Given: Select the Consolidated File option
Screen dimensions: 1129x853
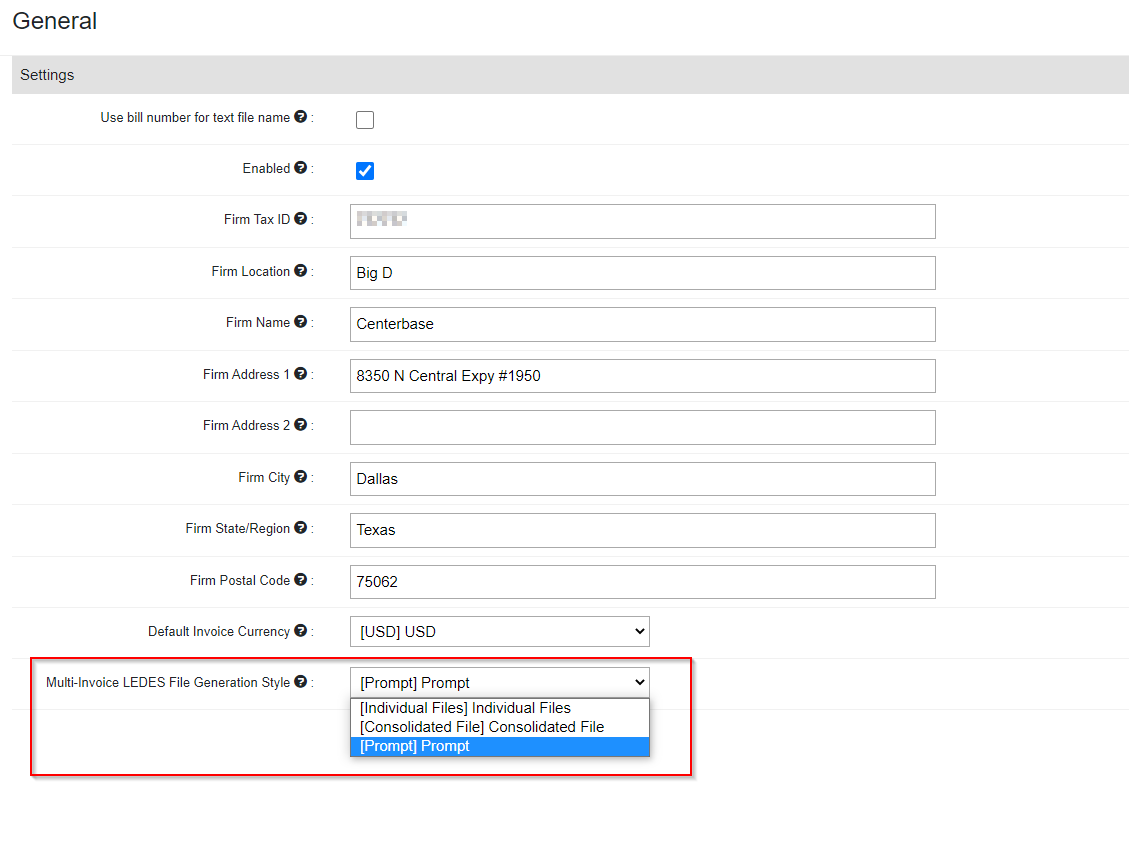Looking at the screenshot, I should pyautogui.click(x=484, y=727).
